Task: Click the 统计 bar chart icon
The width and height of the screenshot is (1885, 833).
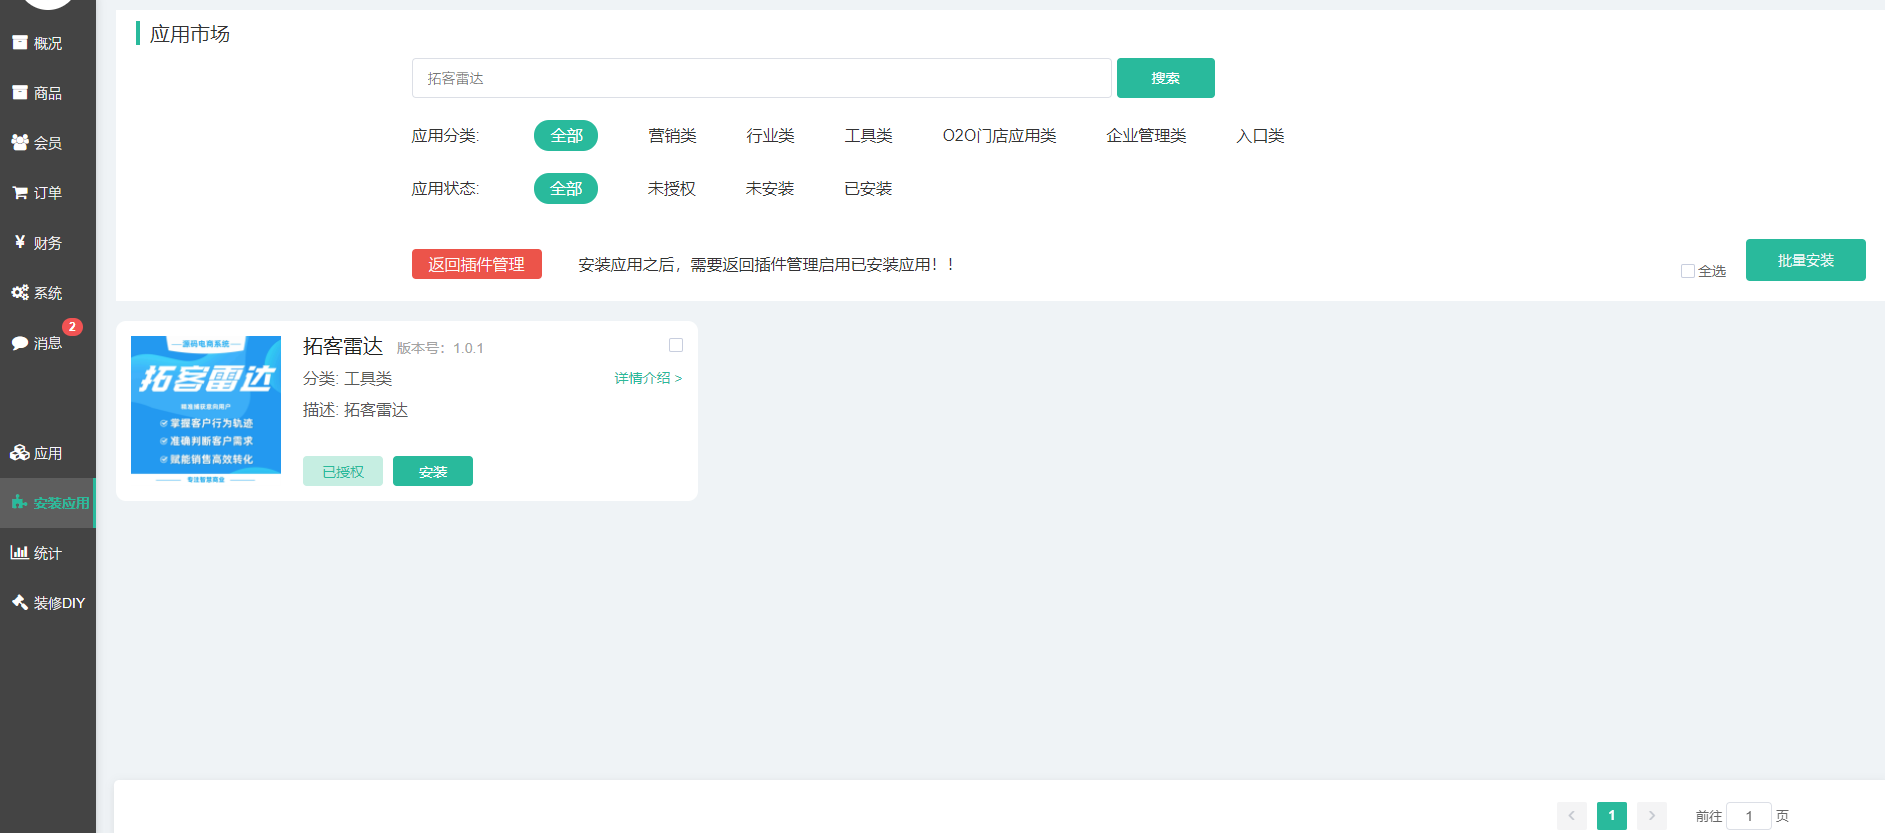Action: click(x=20, y=552)
